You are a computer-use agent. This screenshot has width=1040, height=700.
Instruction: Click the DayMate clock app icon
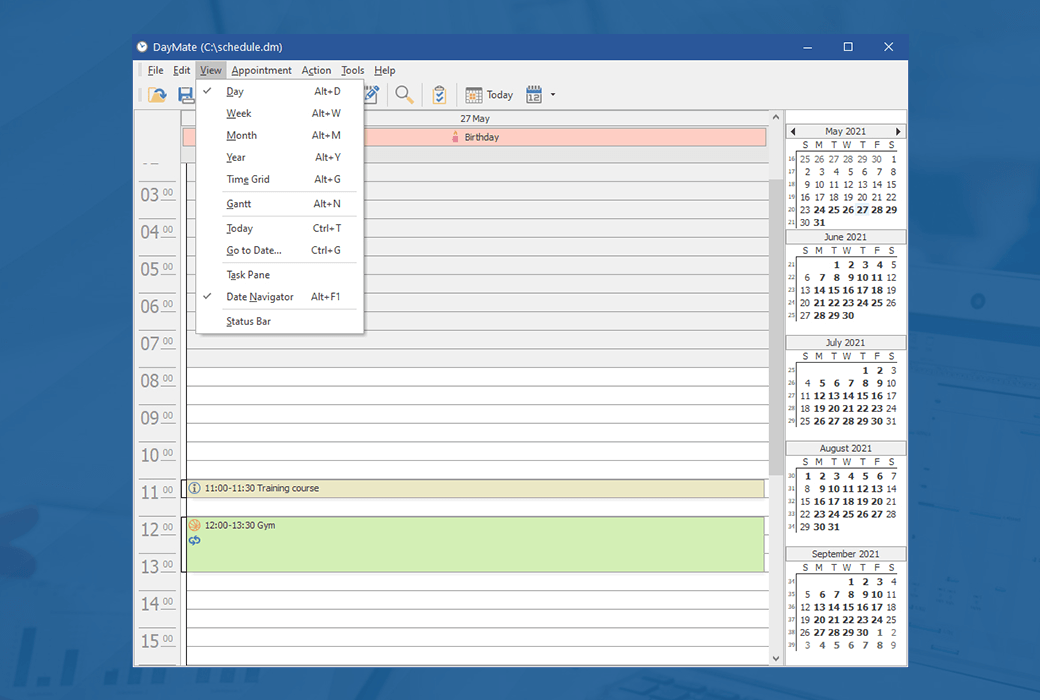pos(142,46)
